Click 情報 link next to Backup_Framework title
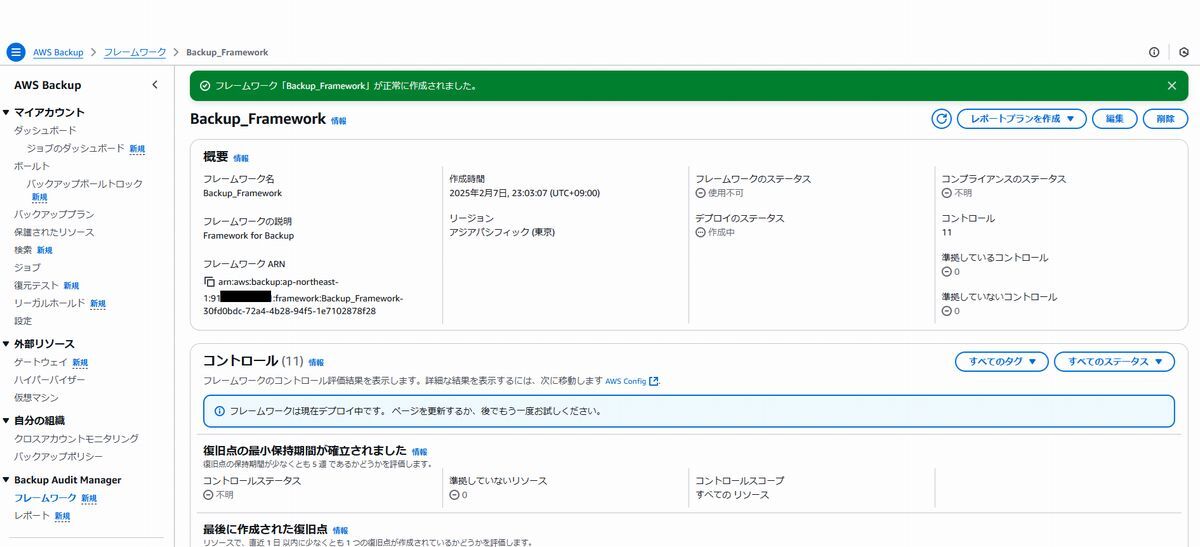Viewport: 1200px width, 547px height. coord(339,121)
